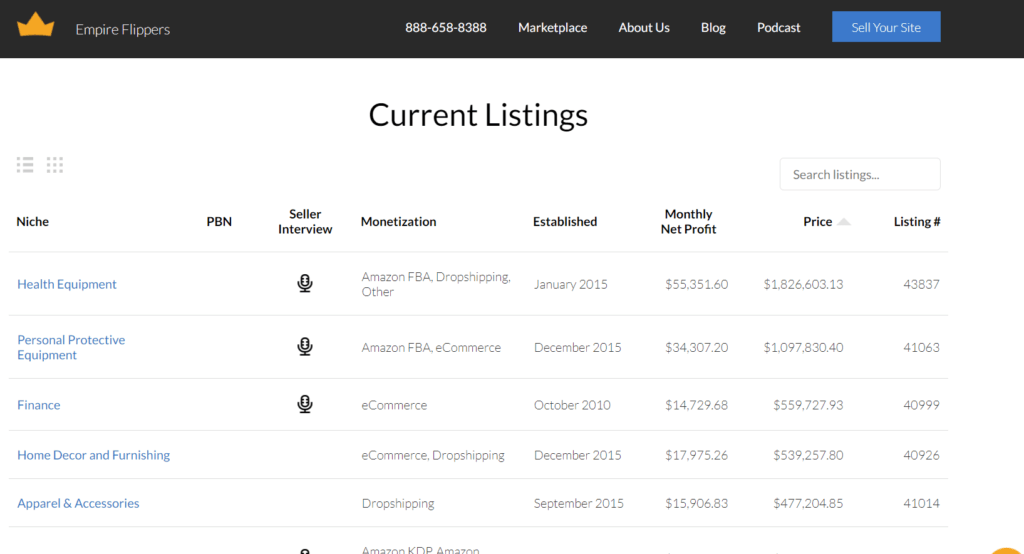The width and height of the screenshot is (1024, 554).
Task: Sort by Listing # column header
Action: coord(917,221)
